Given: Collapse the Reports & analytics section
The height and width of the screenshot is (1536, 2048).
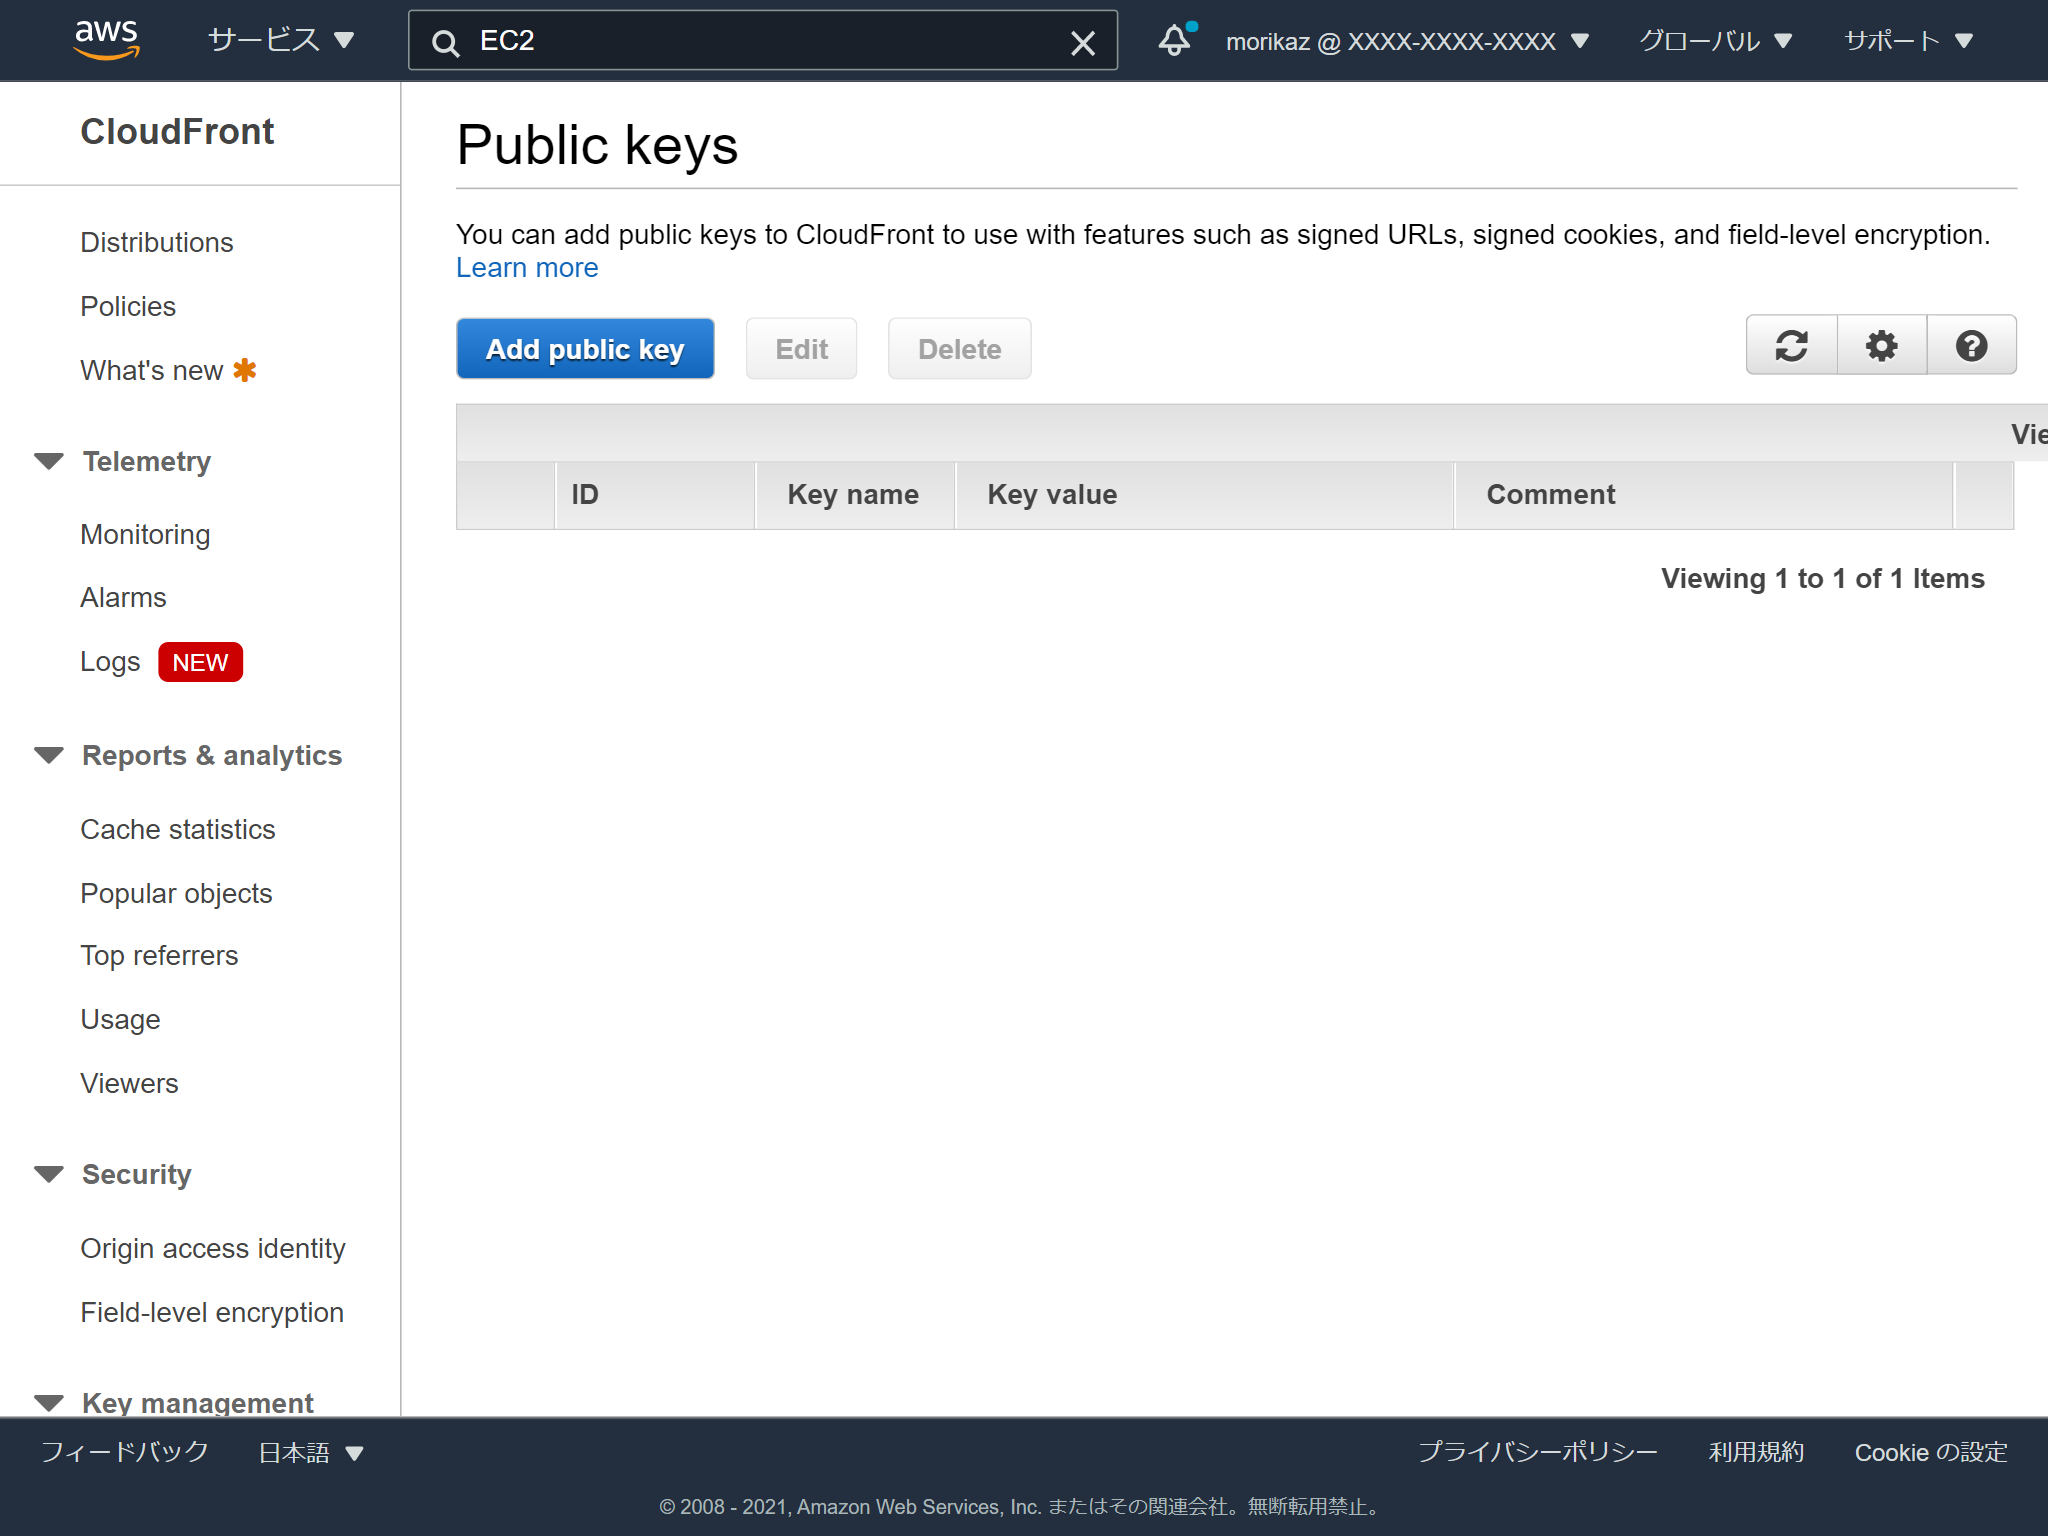Looking at the screenshot, I should [x=49, y=754].
